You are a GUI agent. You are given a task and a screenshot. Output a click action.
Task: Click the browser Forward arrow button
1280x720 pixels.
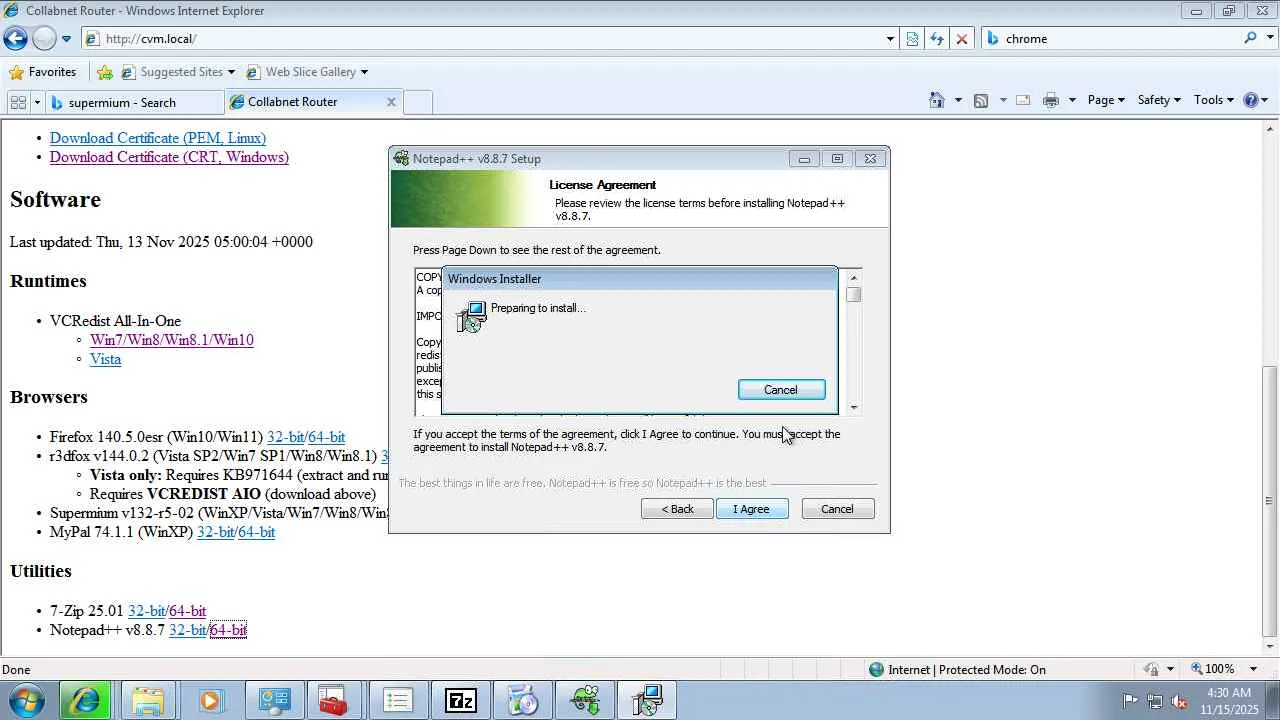[44, 38]
